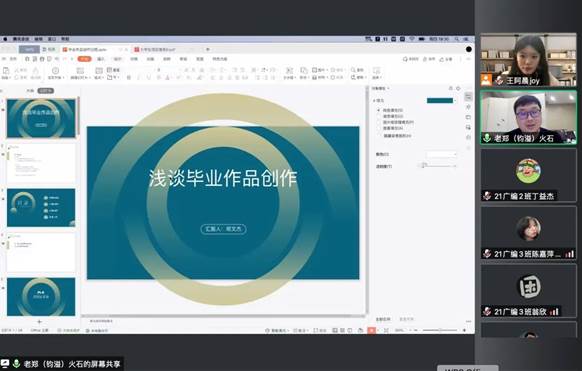Tick the hide background graphics checkbox
This screenshot has width=582, height=371.
point(395,136)
